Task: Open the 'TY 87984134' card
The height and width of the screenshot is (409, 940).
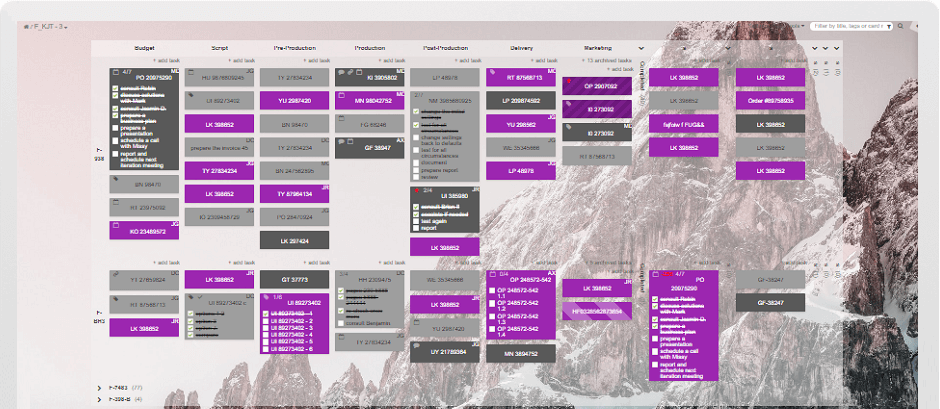Action: pyautogui.click(x=294, y=194)
